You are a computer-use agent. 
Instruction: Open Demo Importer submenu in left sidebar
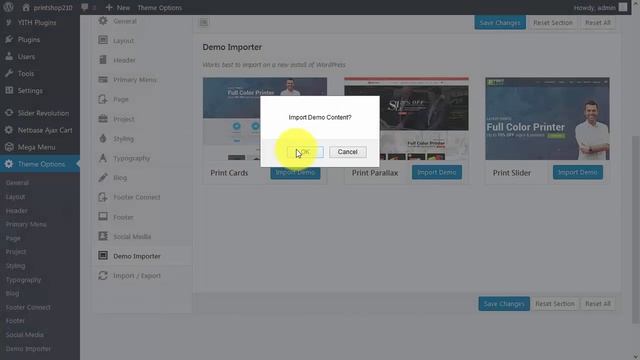click(x=29, y=349)
